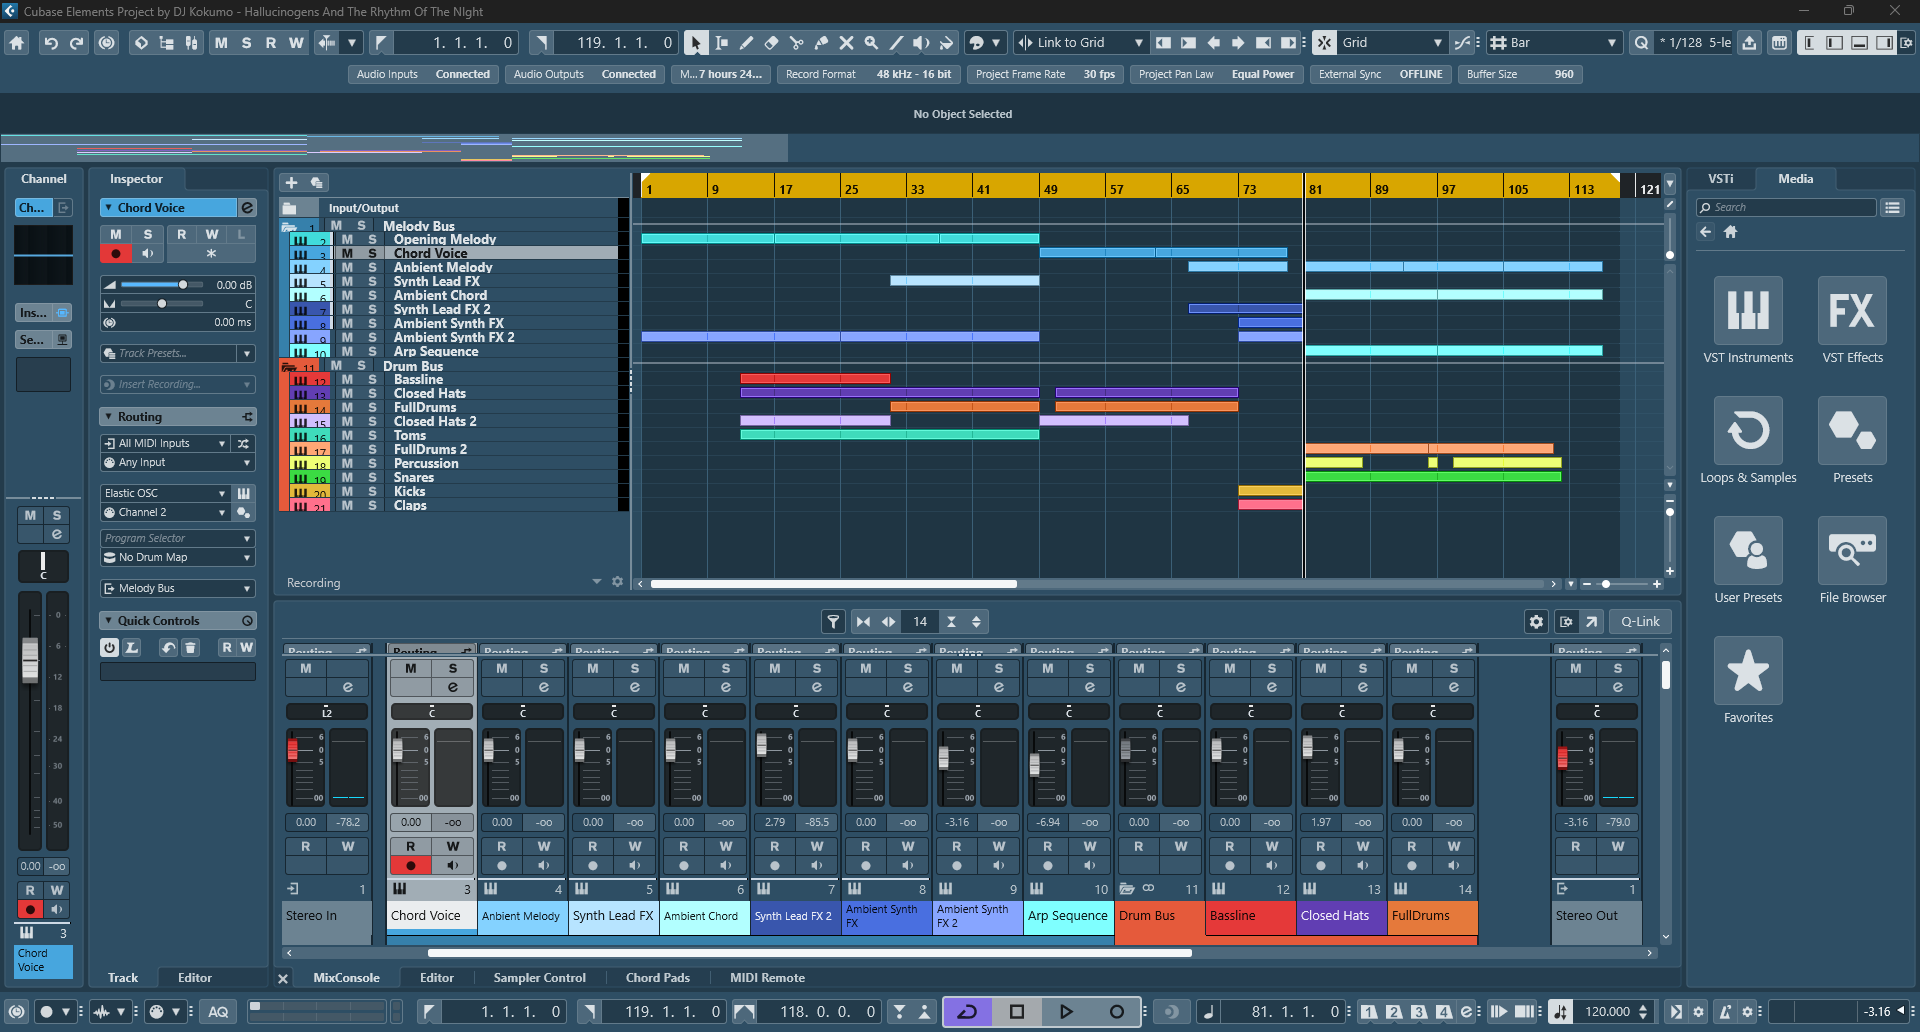
Task: Select the Range Selection tool
Action: (x=721, y=43)
